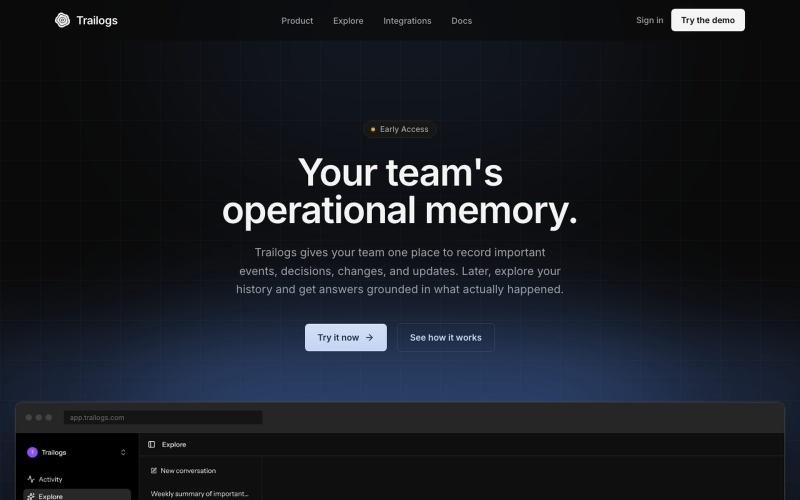Image resolution: width=800 pixels, height=500 pixels.
Task: Open the Product menu
Action: (297, 21)
